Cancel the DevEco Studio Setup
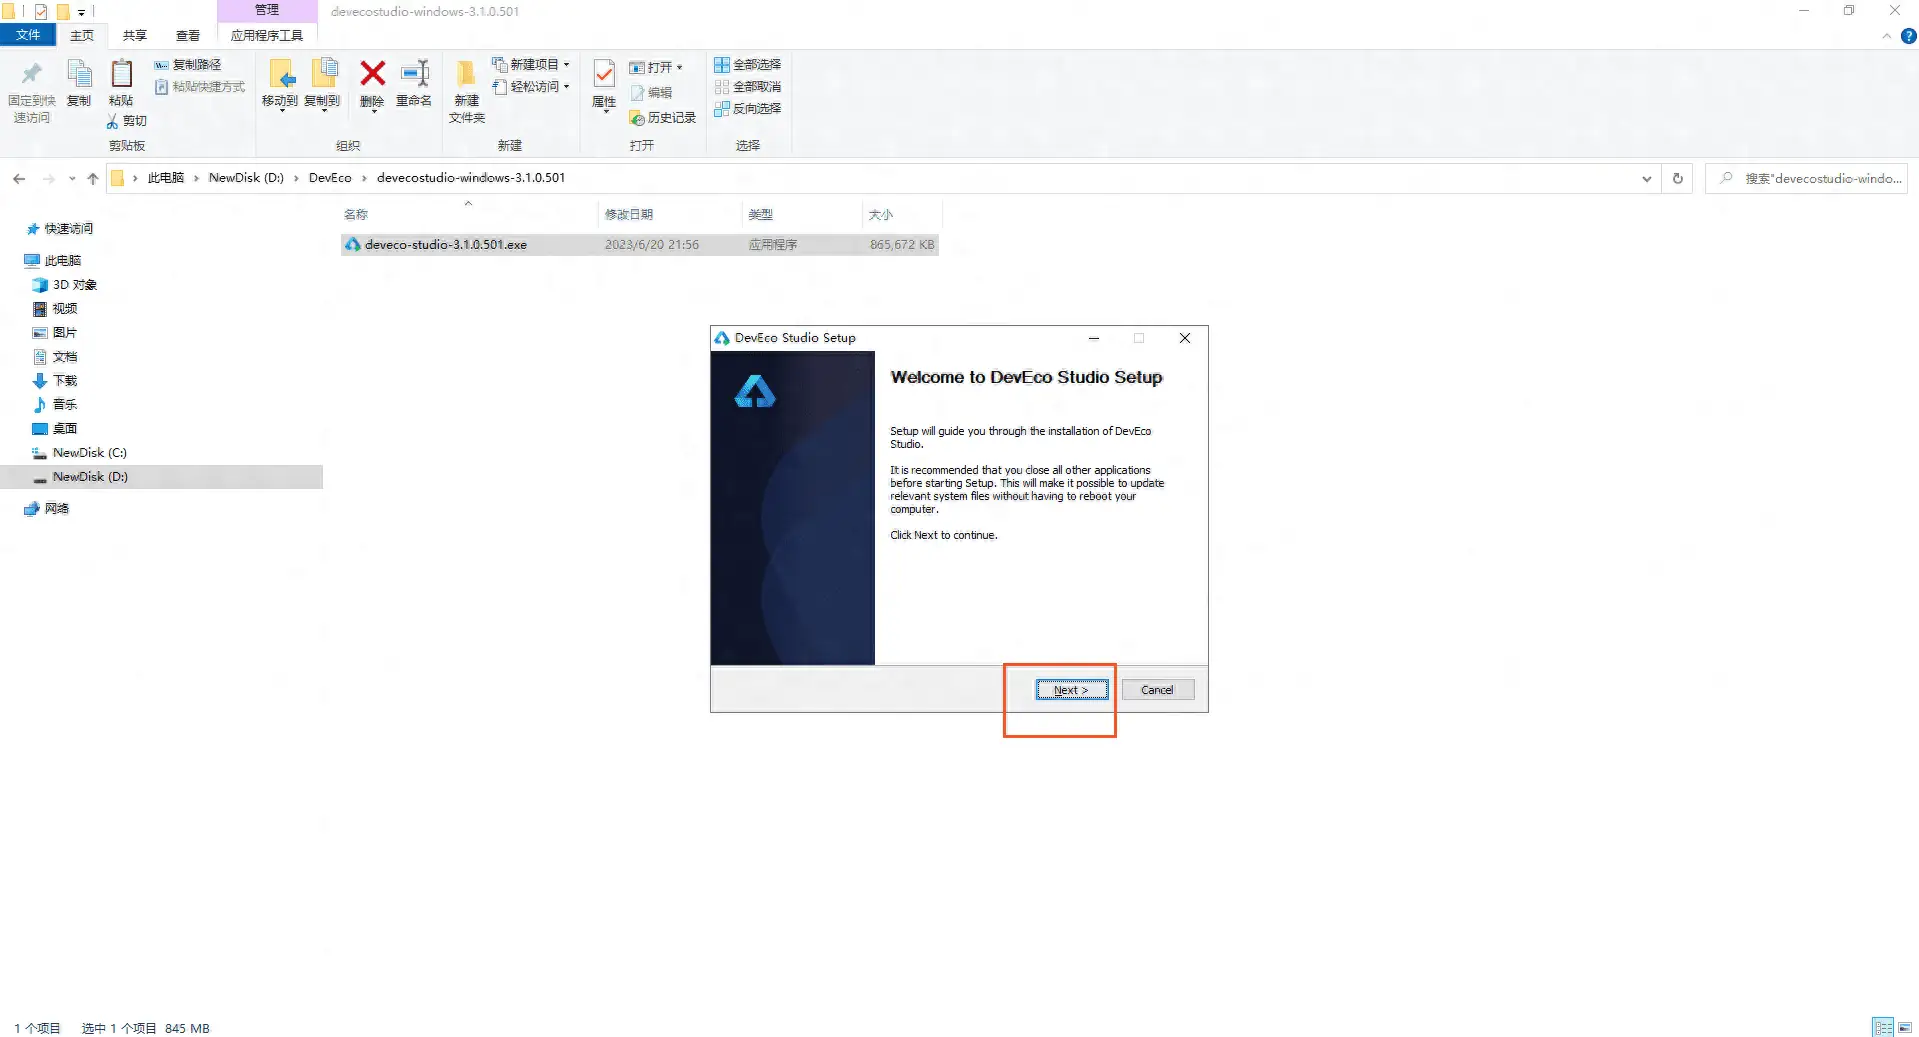 (1157, 690)
